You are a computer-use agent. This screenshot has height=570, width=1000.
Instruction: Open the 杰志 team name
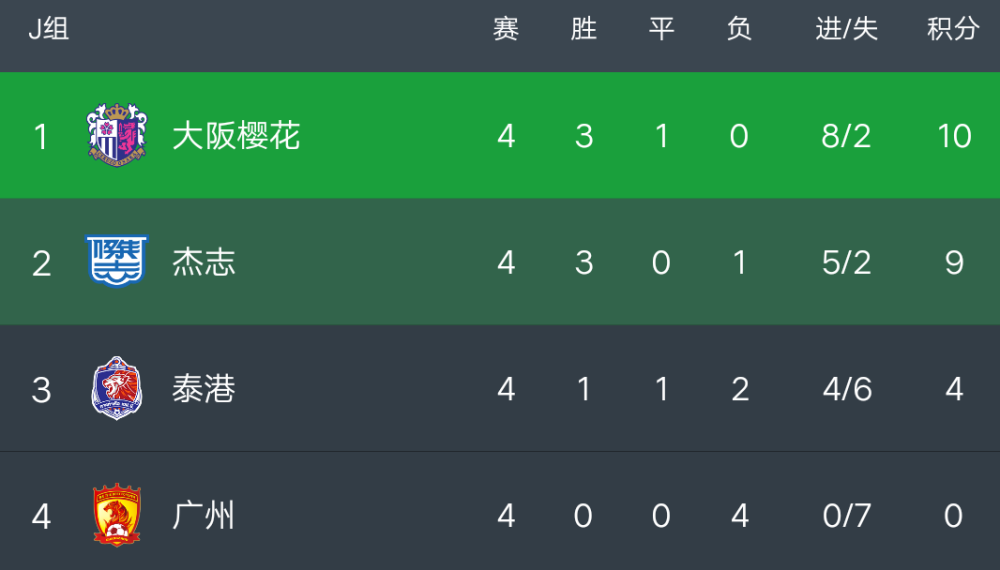[x=204, y=262]
